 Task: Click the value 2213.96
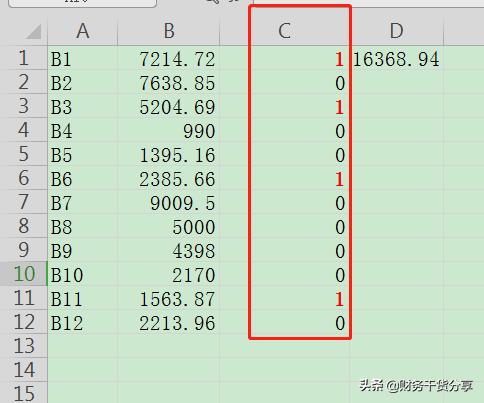point(177,323)
